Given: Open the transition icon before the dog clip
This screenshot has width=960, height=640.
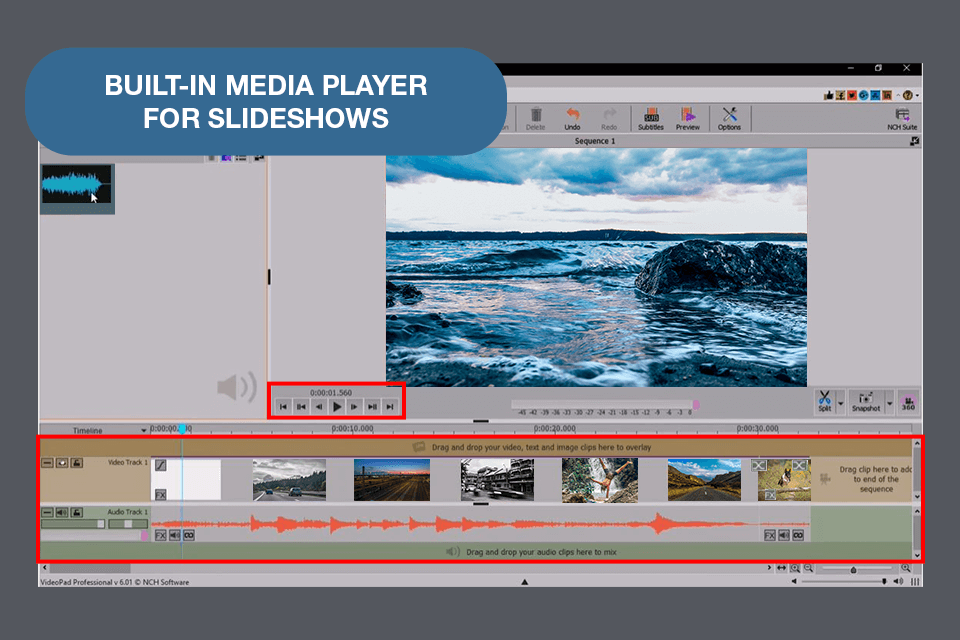Looking at the screenshot, I should pyautogui.click(x=759, y=465).
